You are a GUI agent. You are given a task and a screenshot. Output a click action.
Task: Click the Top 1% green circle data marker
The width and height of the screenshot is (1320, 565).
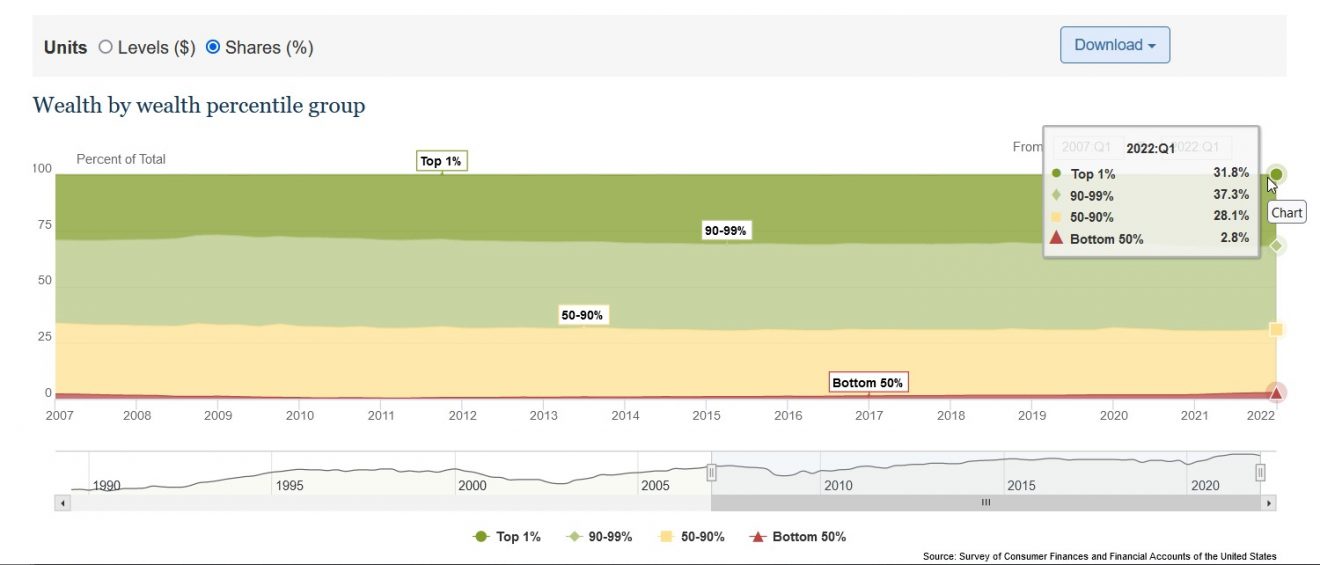[x=1276, y=174]
